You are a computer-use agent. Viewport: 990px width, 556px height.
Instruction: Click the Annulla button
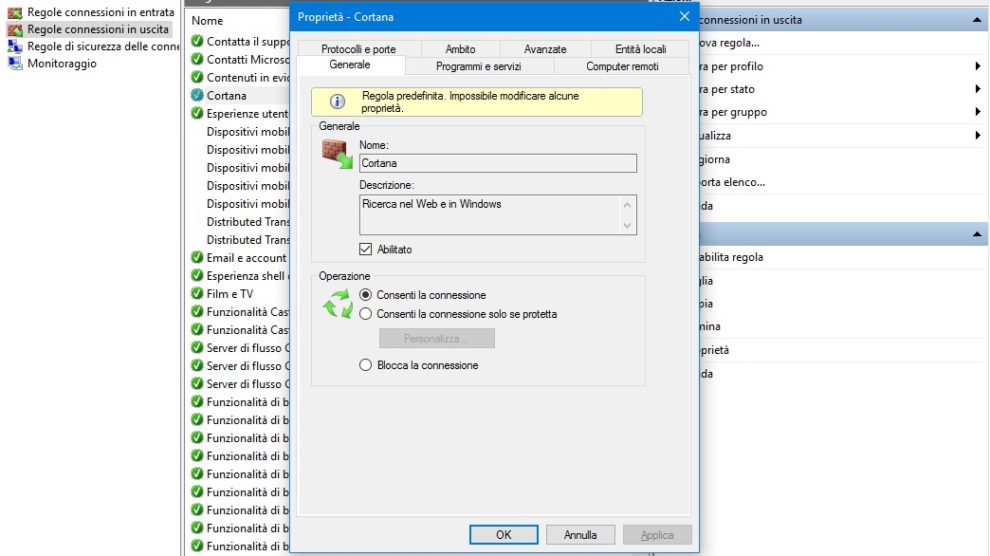pos(580,535)
